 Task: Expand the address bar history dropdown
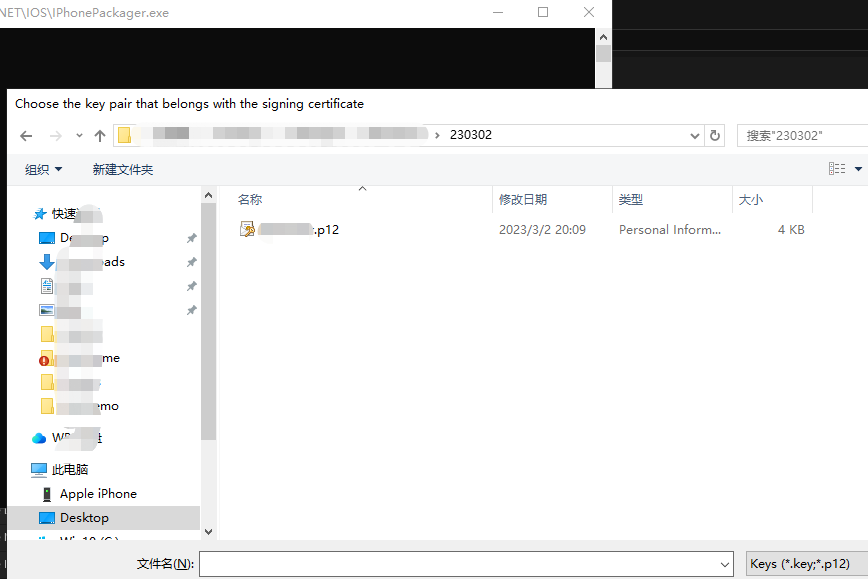[695, 136]
